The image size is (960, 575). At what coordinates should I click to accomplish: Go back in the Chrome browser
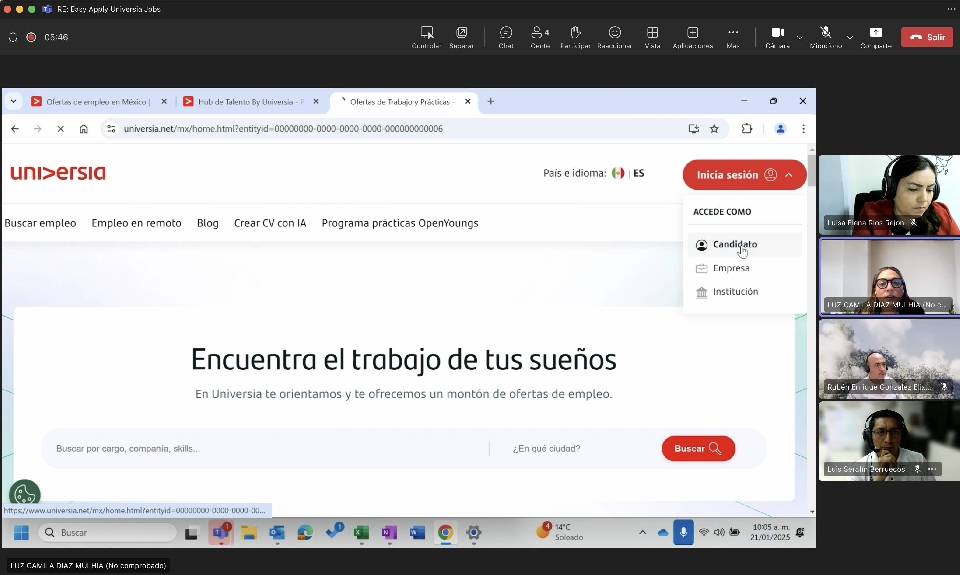(x=15, y=129)
